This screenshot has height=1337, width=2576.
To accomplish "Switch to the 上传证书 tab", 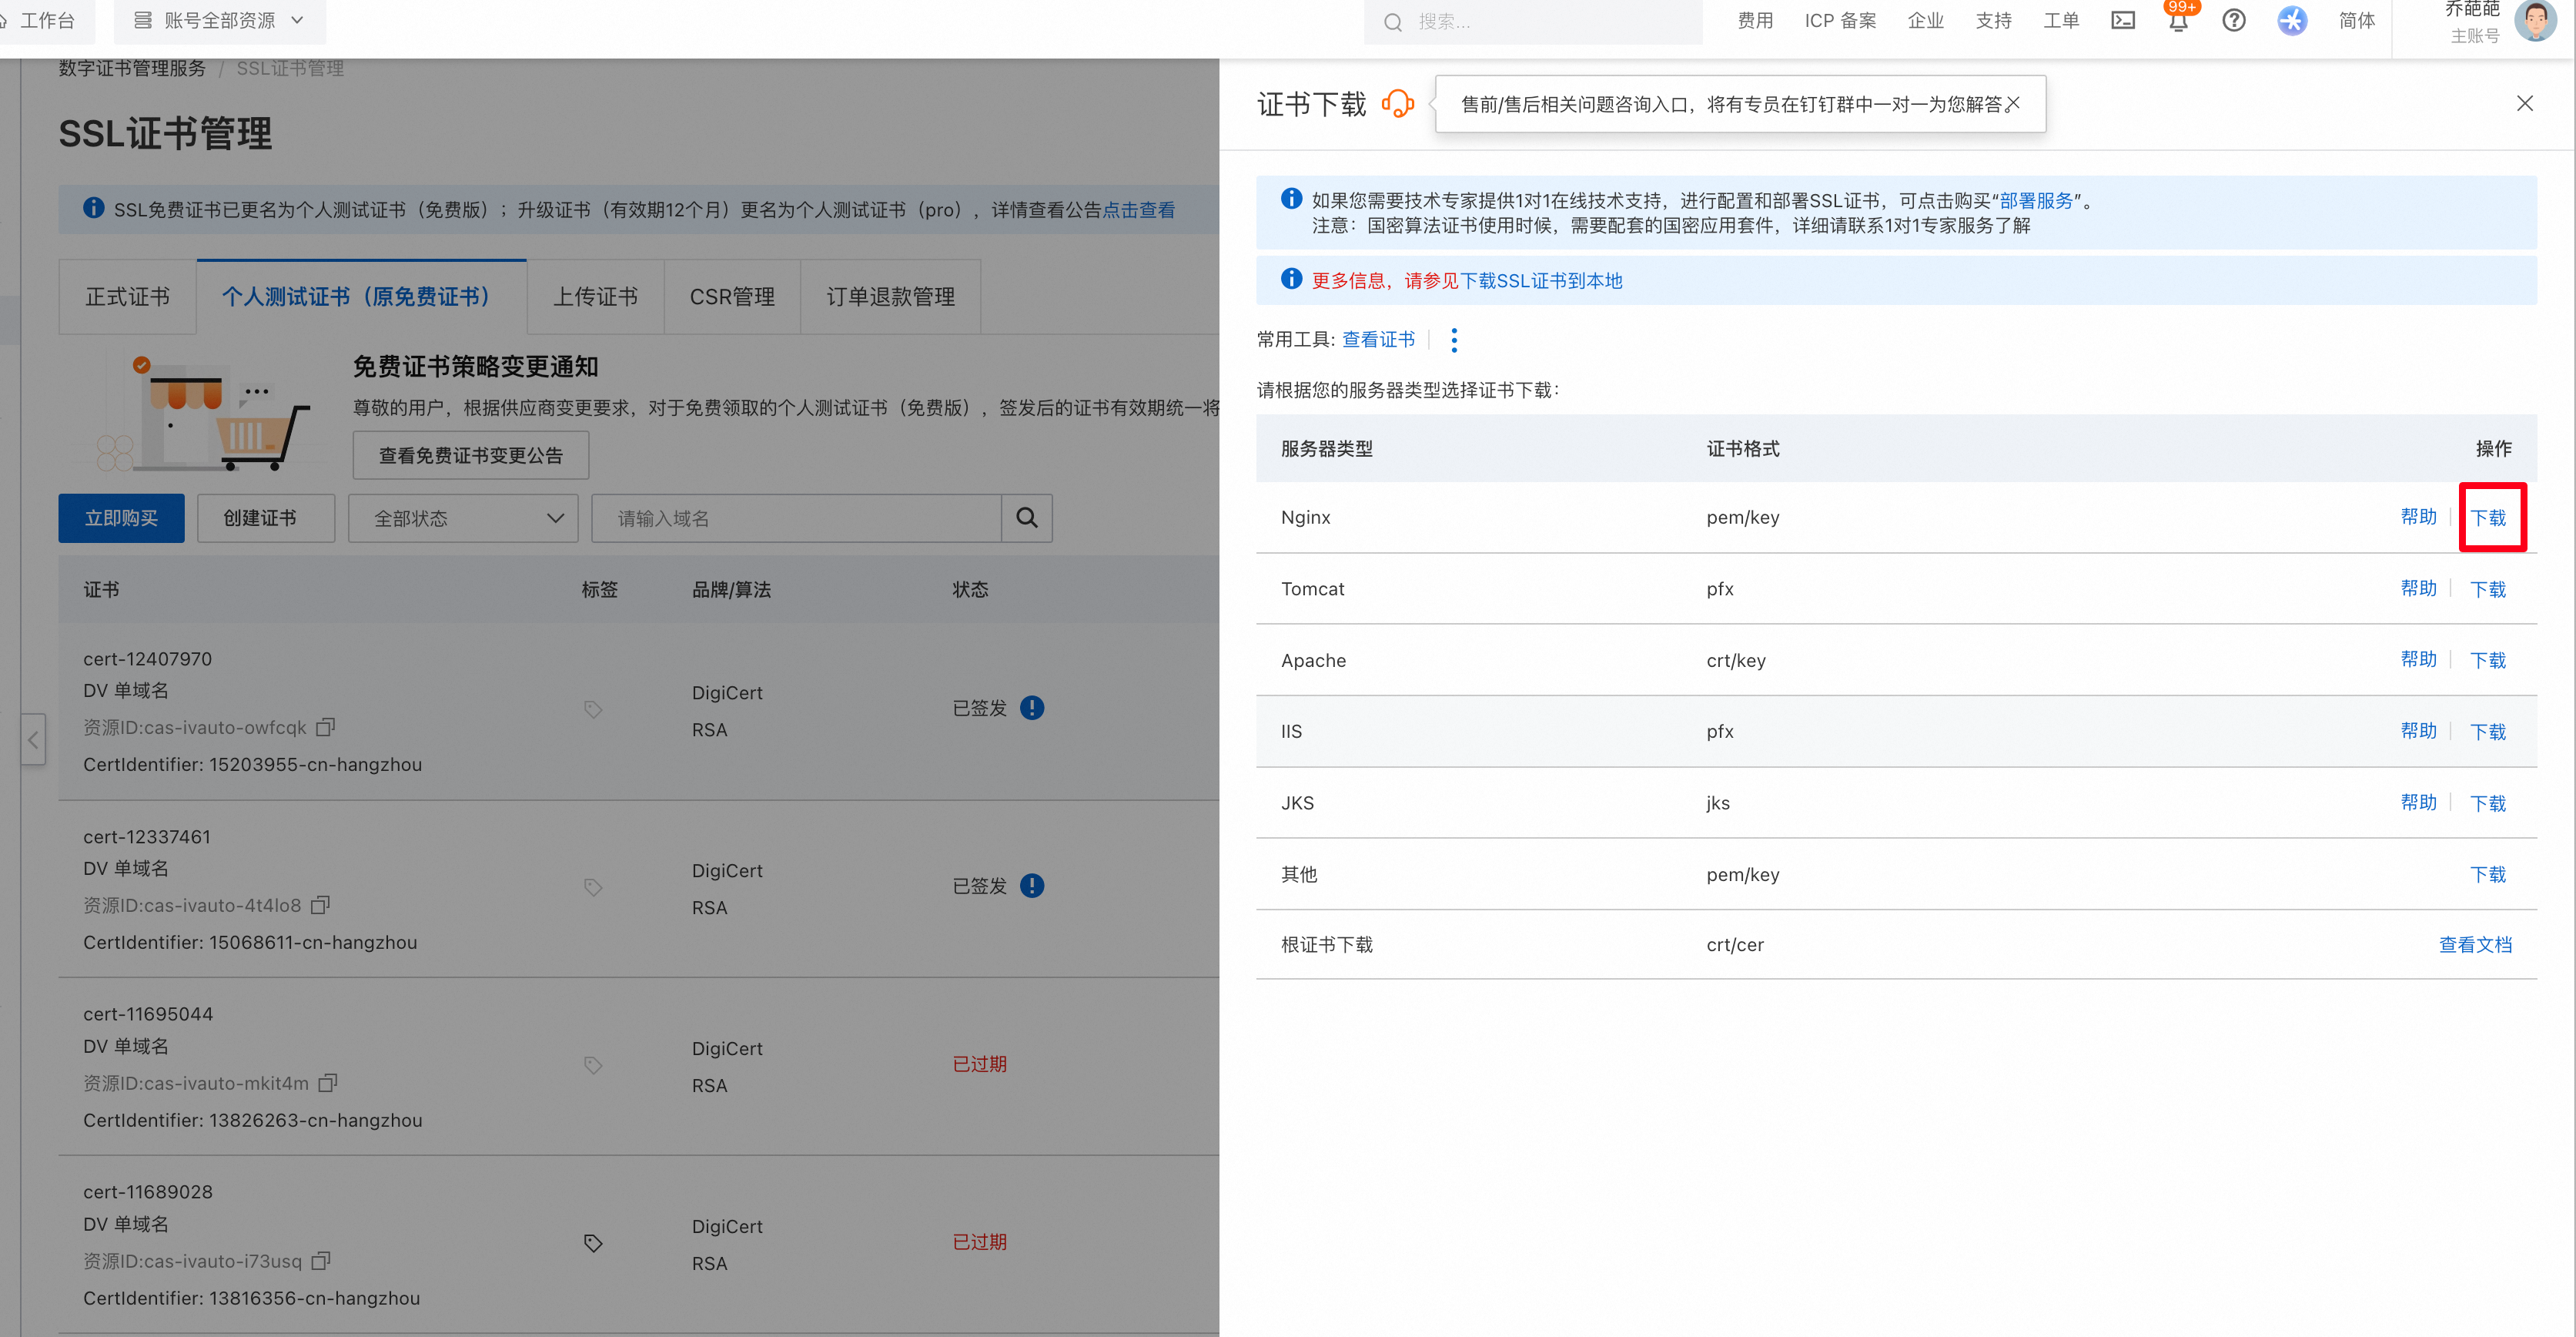I will pos(595,297).
